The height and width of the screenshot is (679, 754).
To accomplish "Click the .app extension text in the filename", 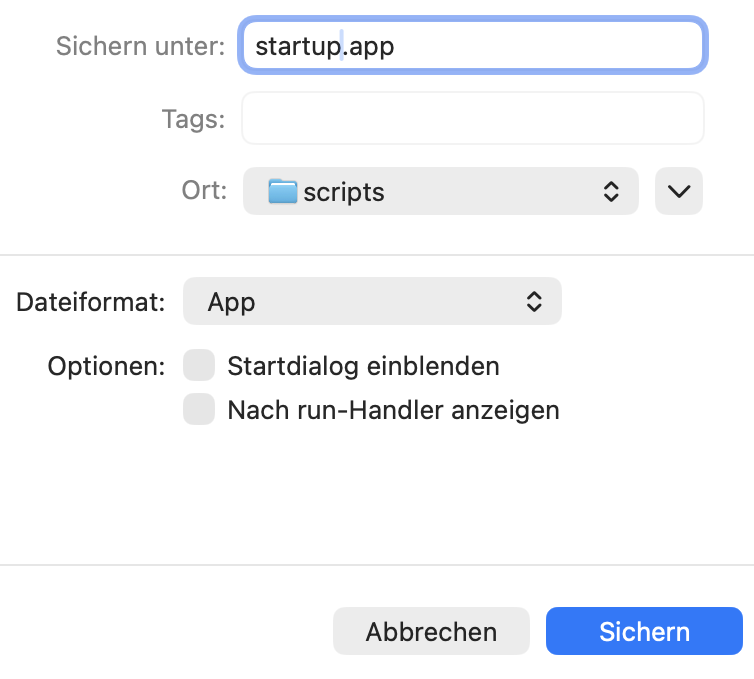I will click(x=369, y=46).
